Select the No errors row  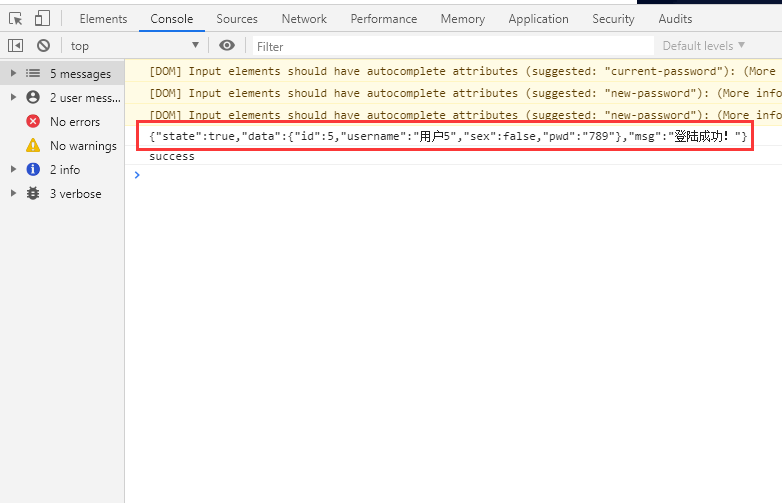point(62,121)
